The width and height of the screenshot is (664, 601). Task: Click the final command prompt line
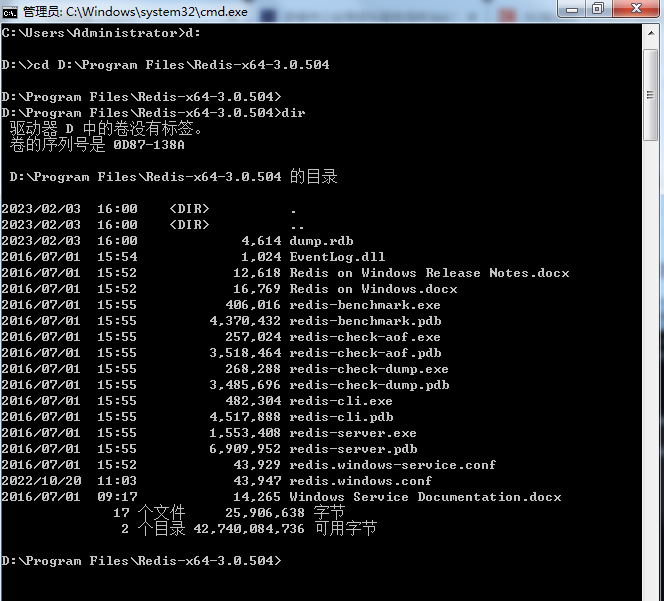click(141, 561)
